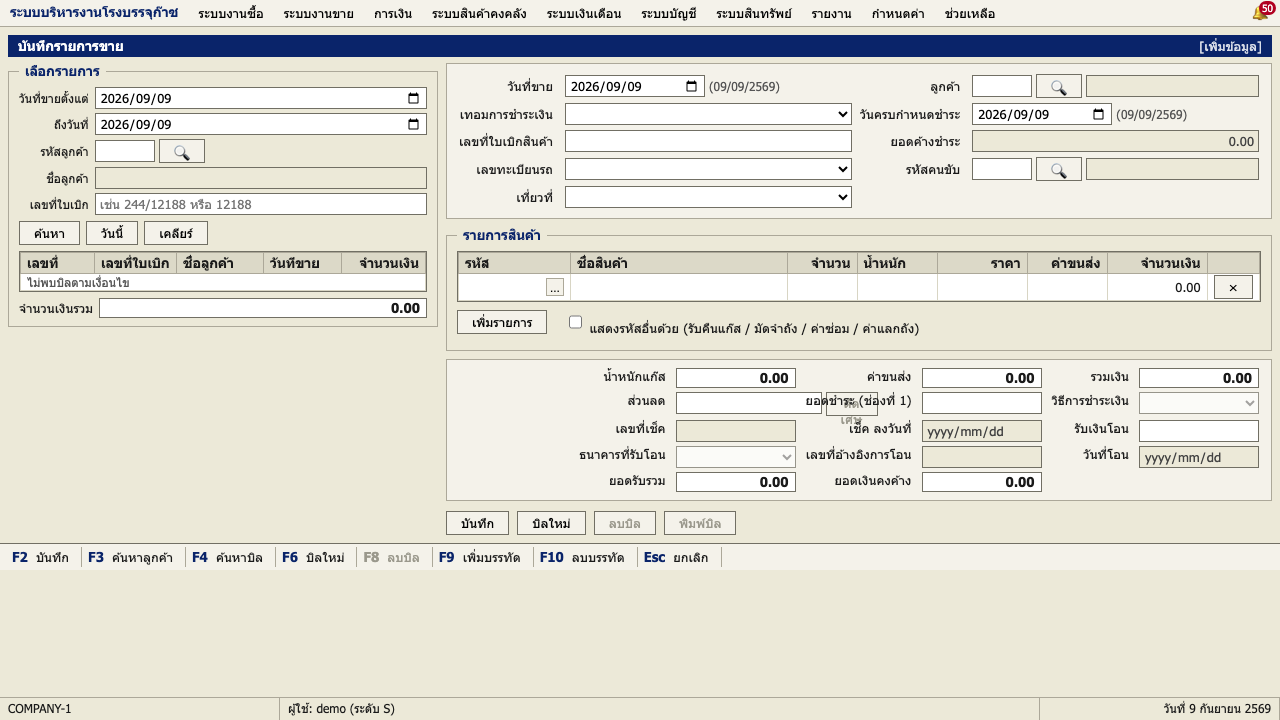
Task: Open the ธนาคารที่รับโอน dropdown
Action: click(x=736, y=457)
